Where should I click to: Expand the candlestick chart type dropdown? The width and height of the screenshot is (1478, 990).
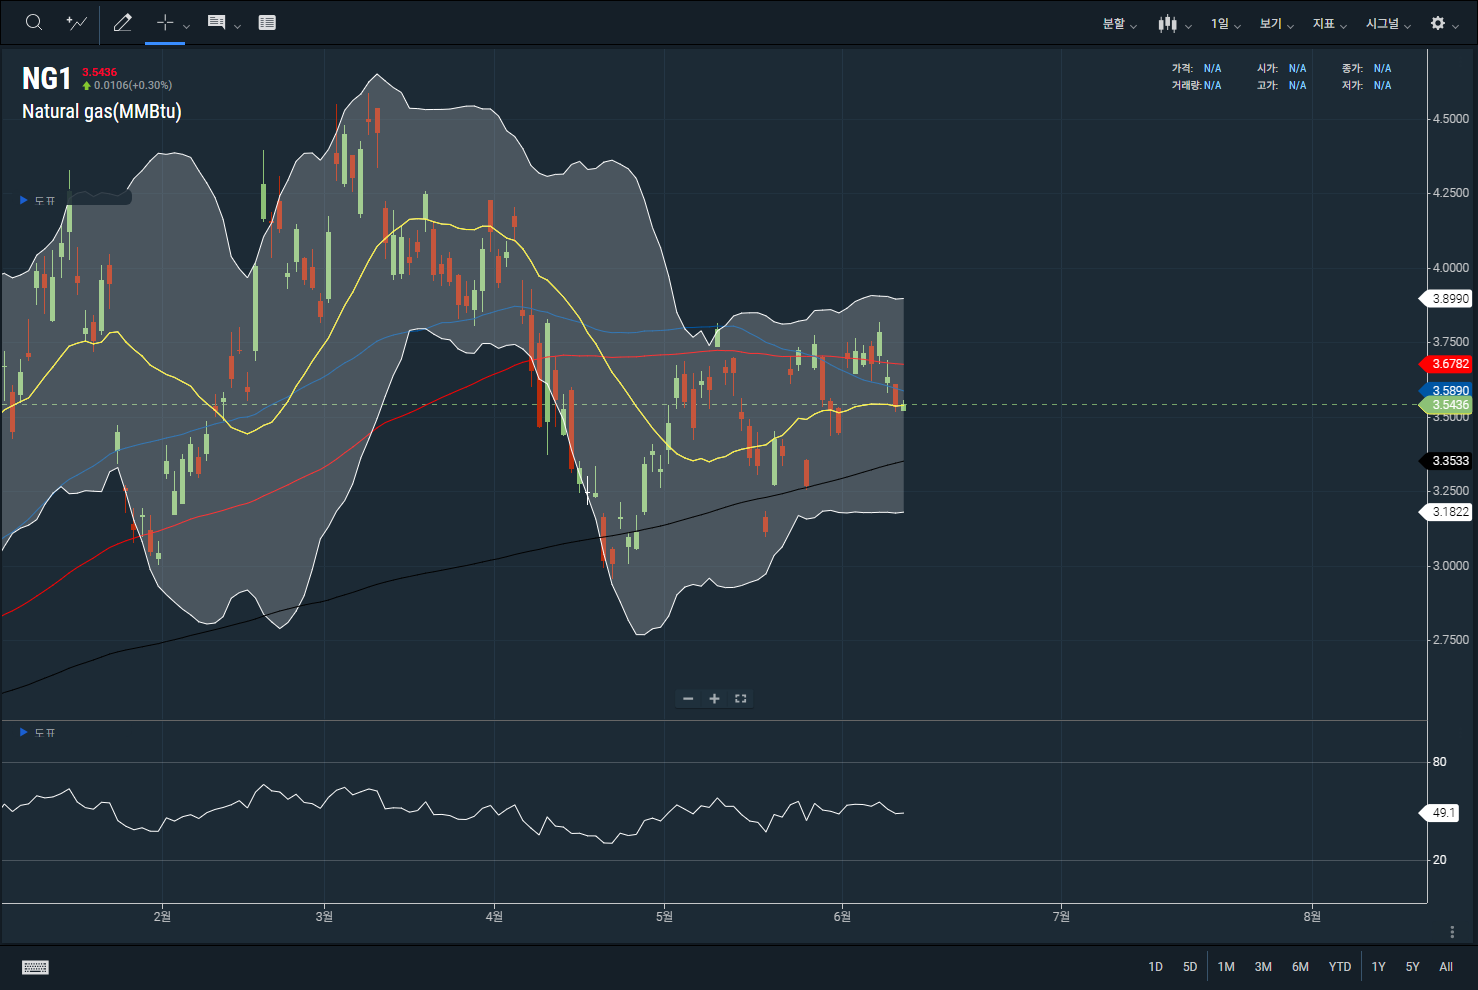[x=1174, y=24]
